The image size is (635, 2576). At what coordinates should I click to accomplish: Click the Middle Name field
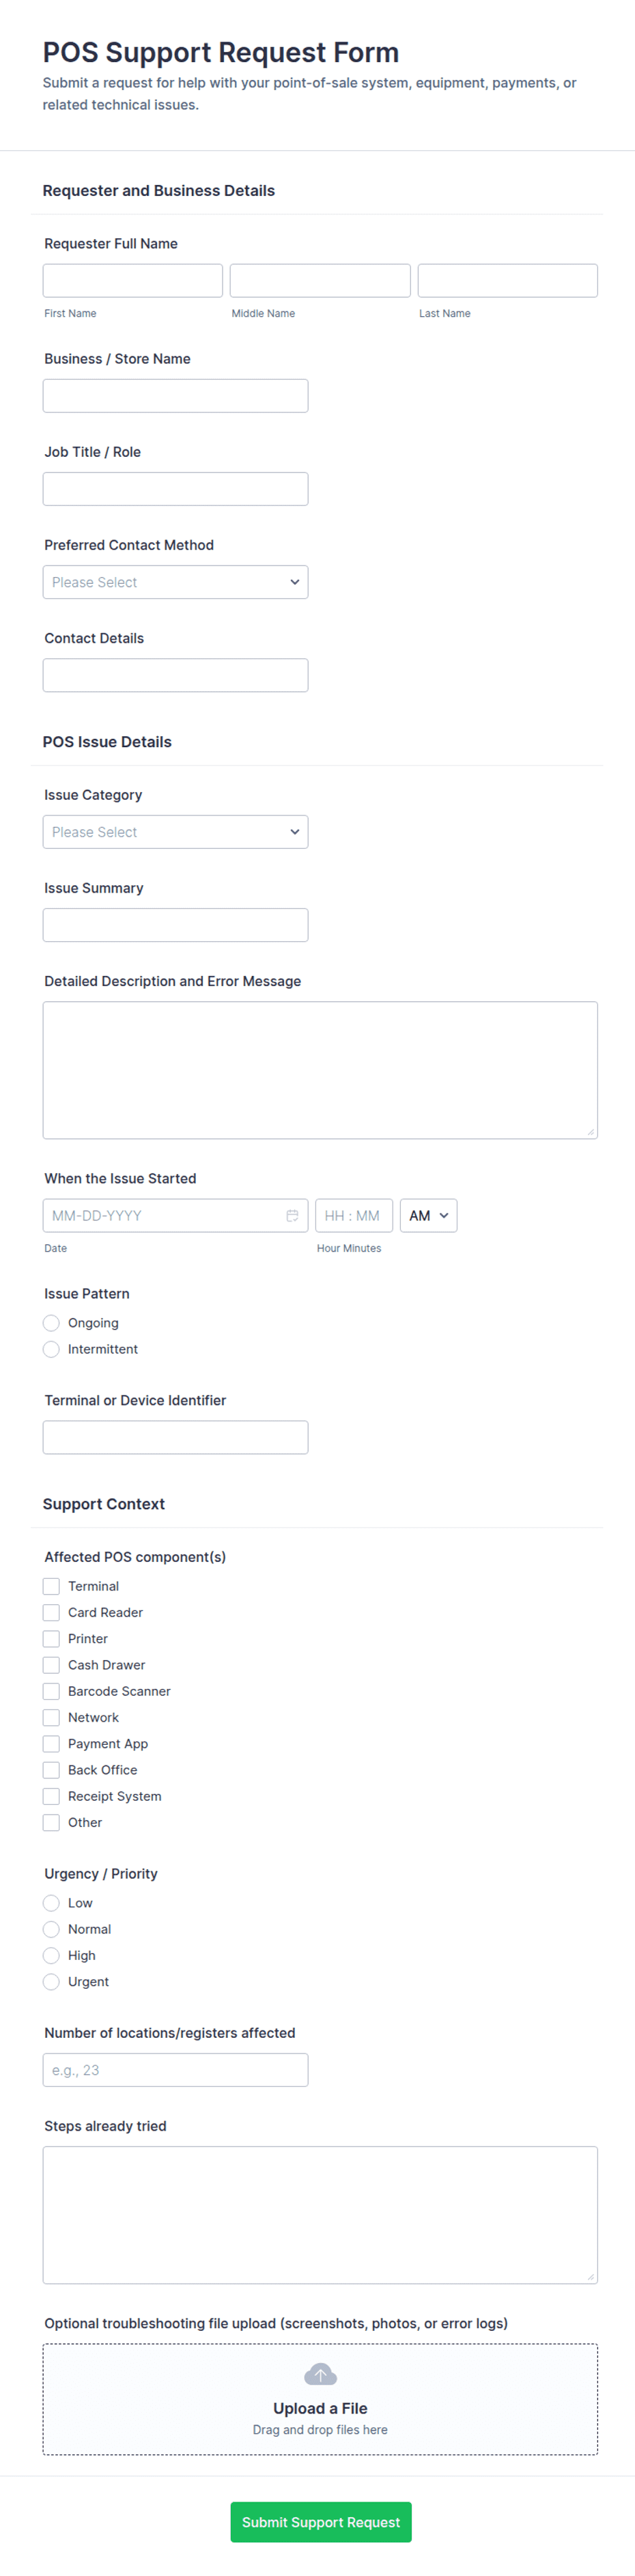(320, 281)
